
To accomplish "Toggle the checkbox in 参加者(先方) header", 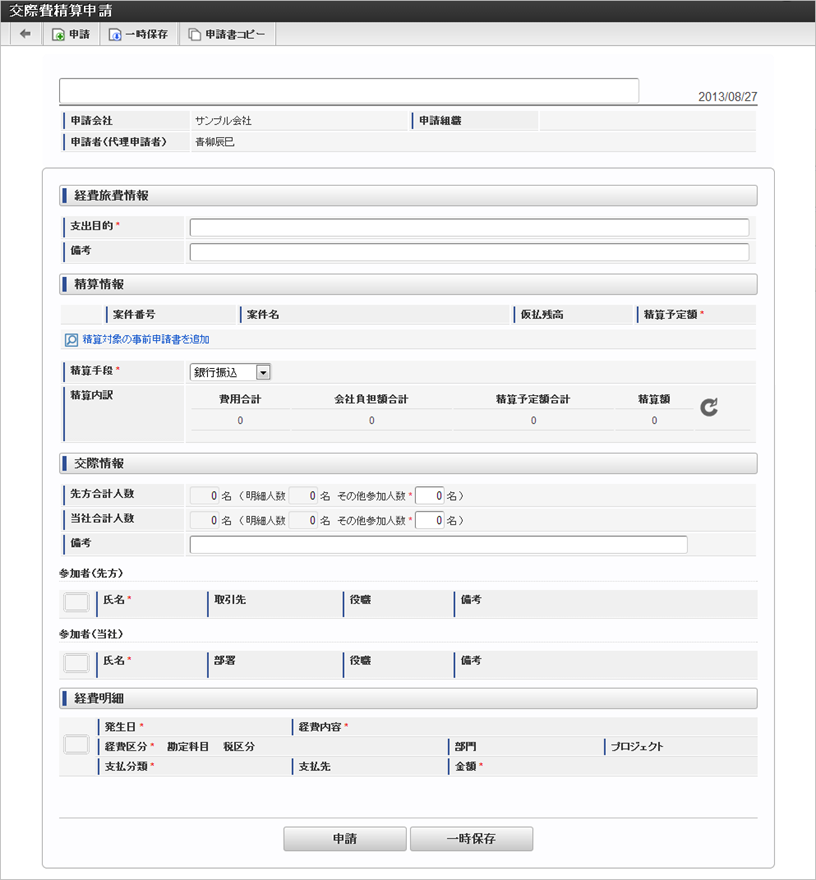I will click(76, 603).
